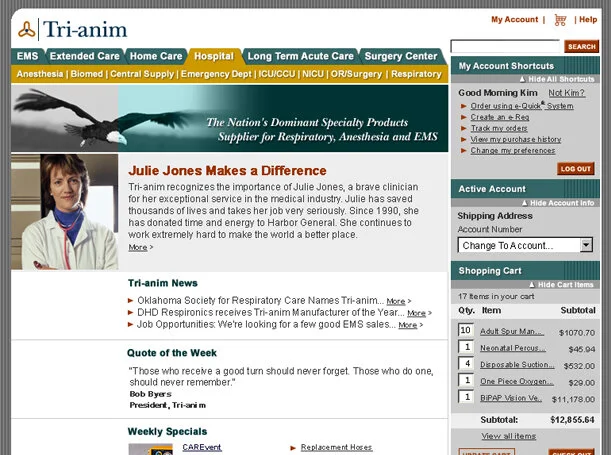The height and width of the screenshot is (455, 611).
Task: Select the Home Care tab
Action: pyautogui.click(x=156, y=56)
